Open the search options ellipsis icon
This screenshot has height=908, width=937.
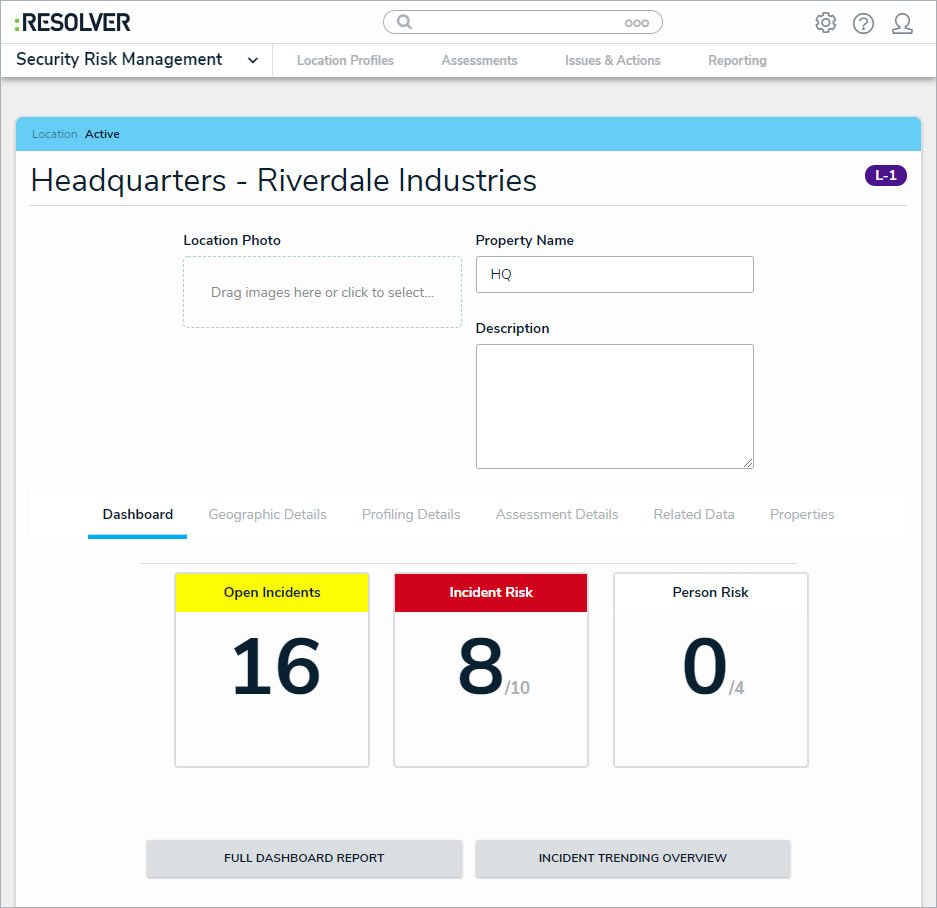click(636, 23)
